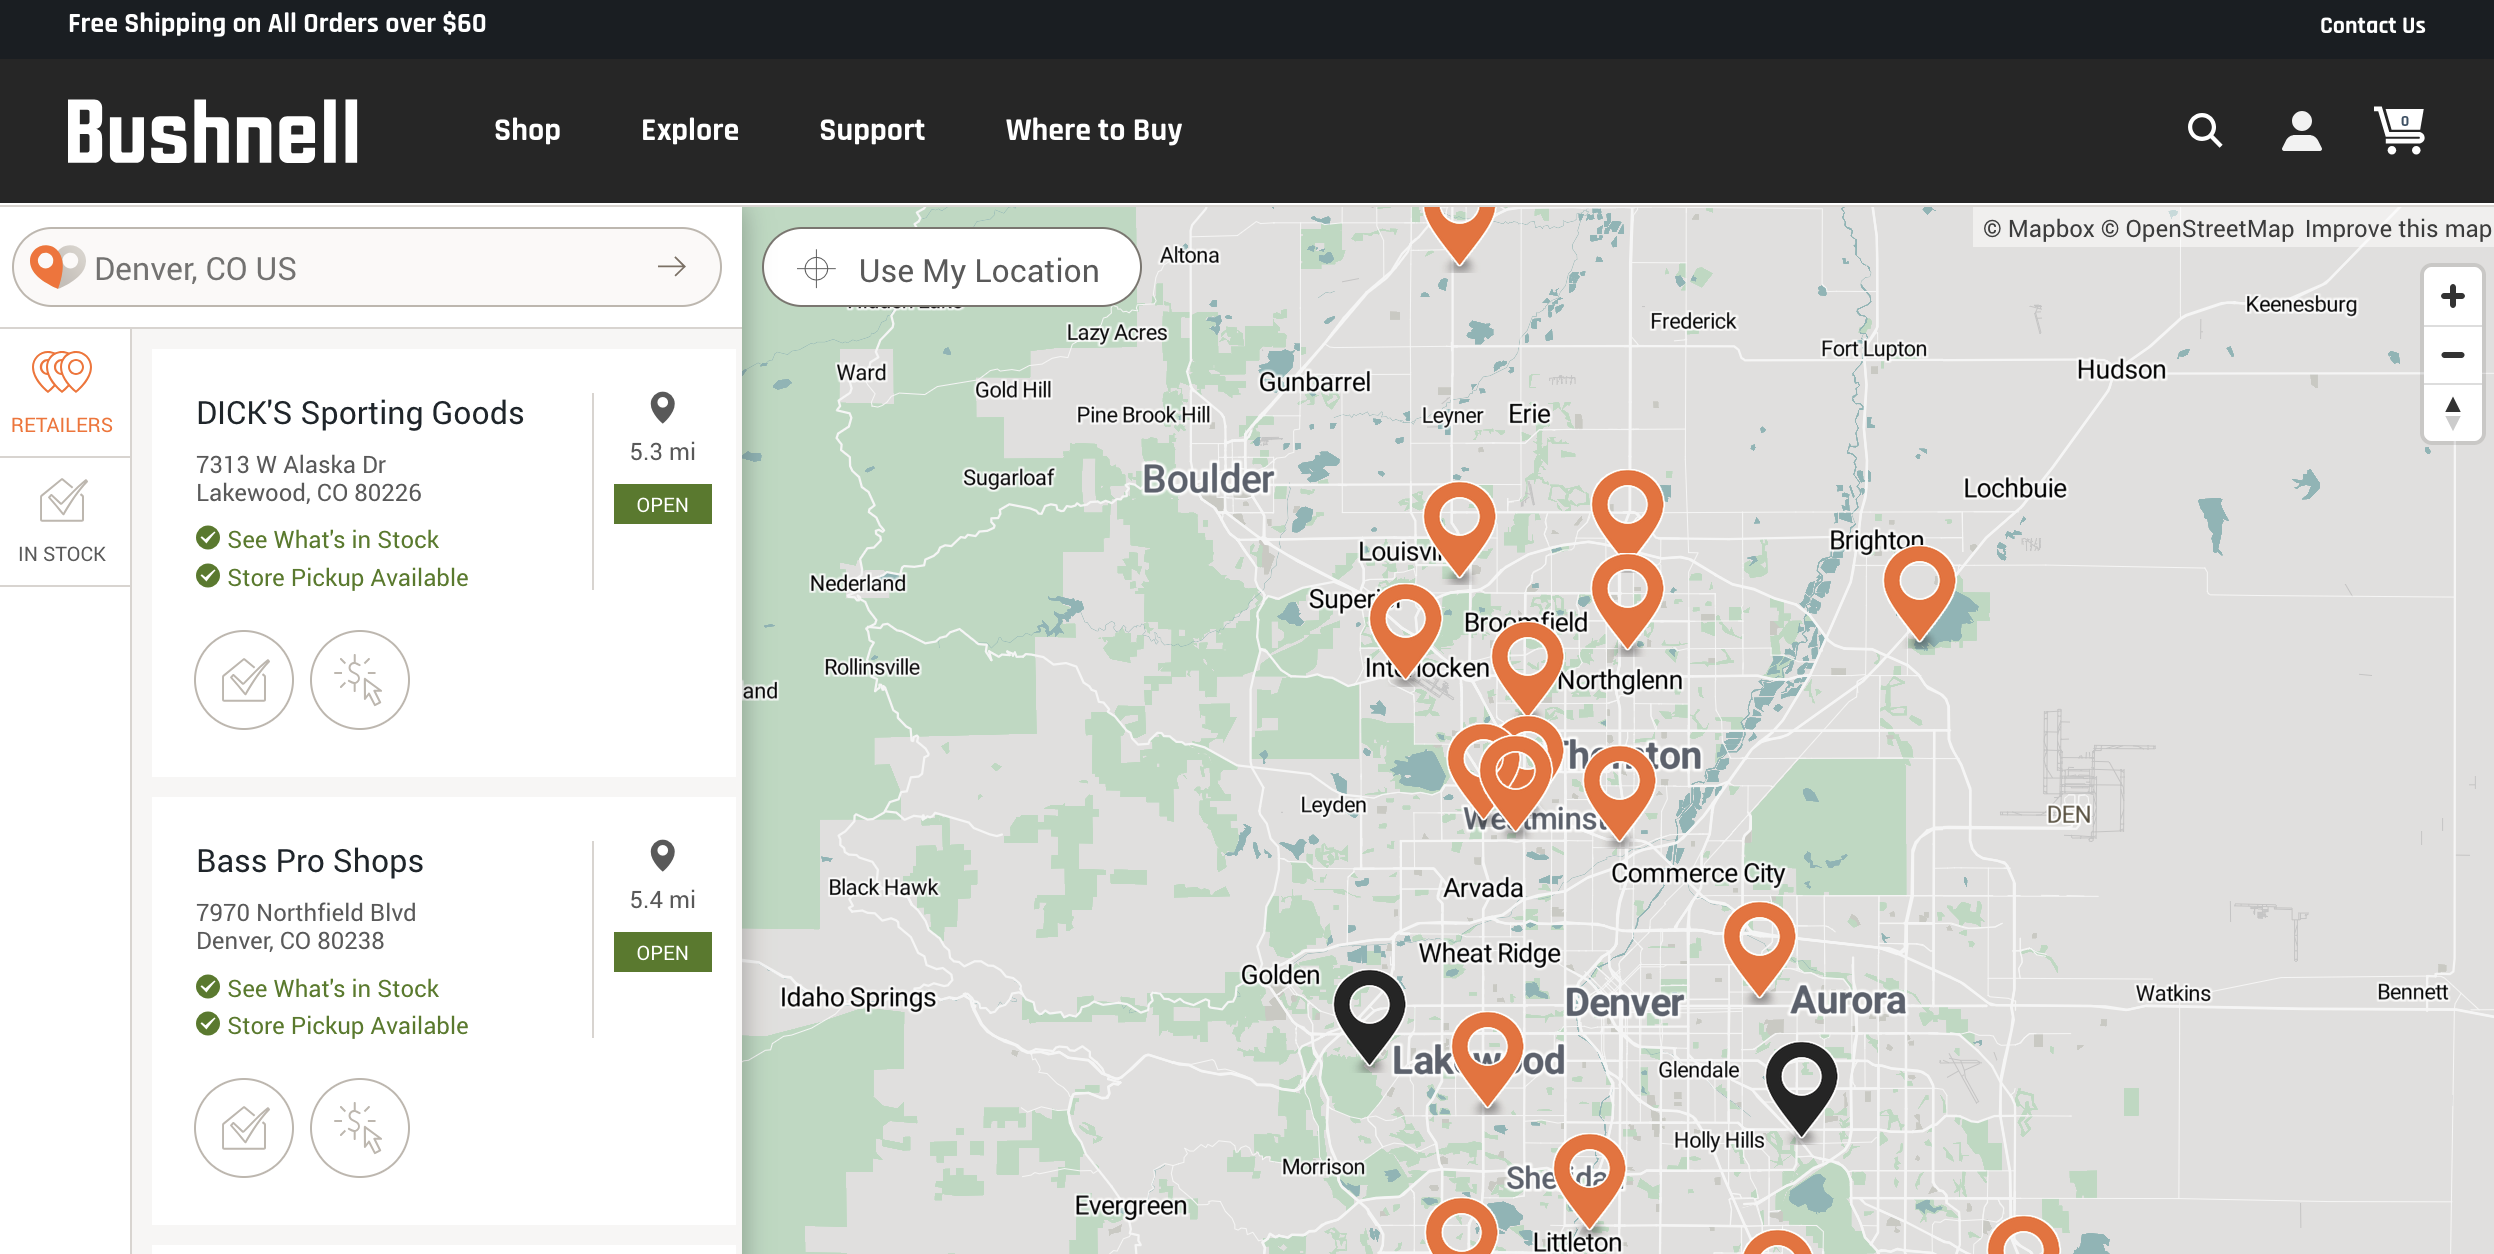Select orange map pin near Brighton
This screenshot has width=2494, height=1254.
pos(1919,593)
